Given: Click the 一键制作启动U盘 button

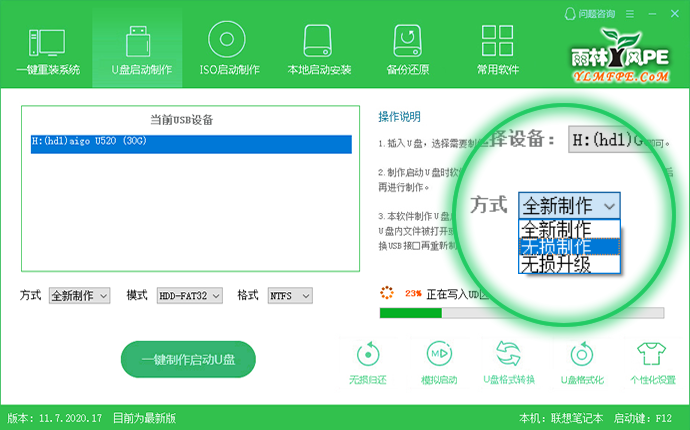Looking at the screenshot, I should click(x=188, y=359).
